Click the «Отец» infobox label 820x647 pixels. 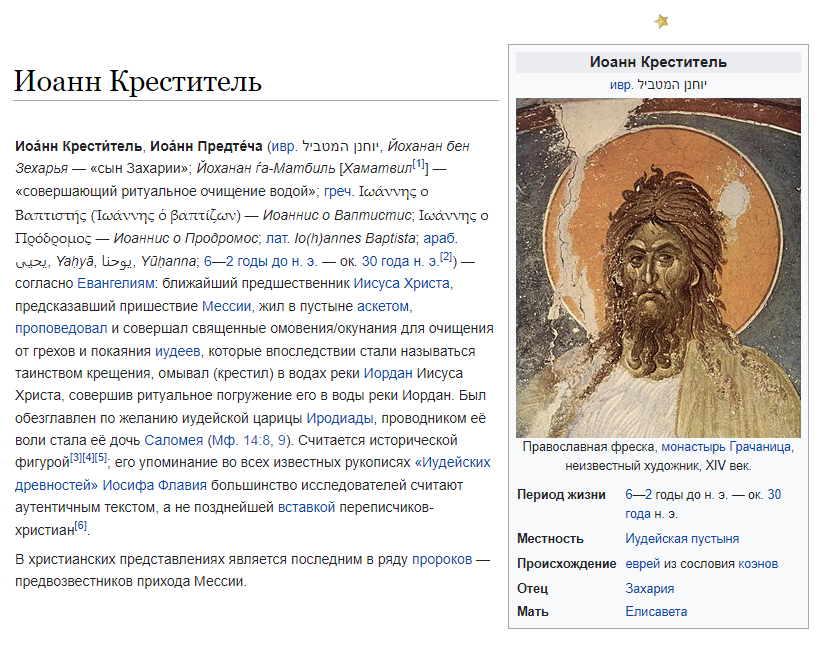coord(532,588)
